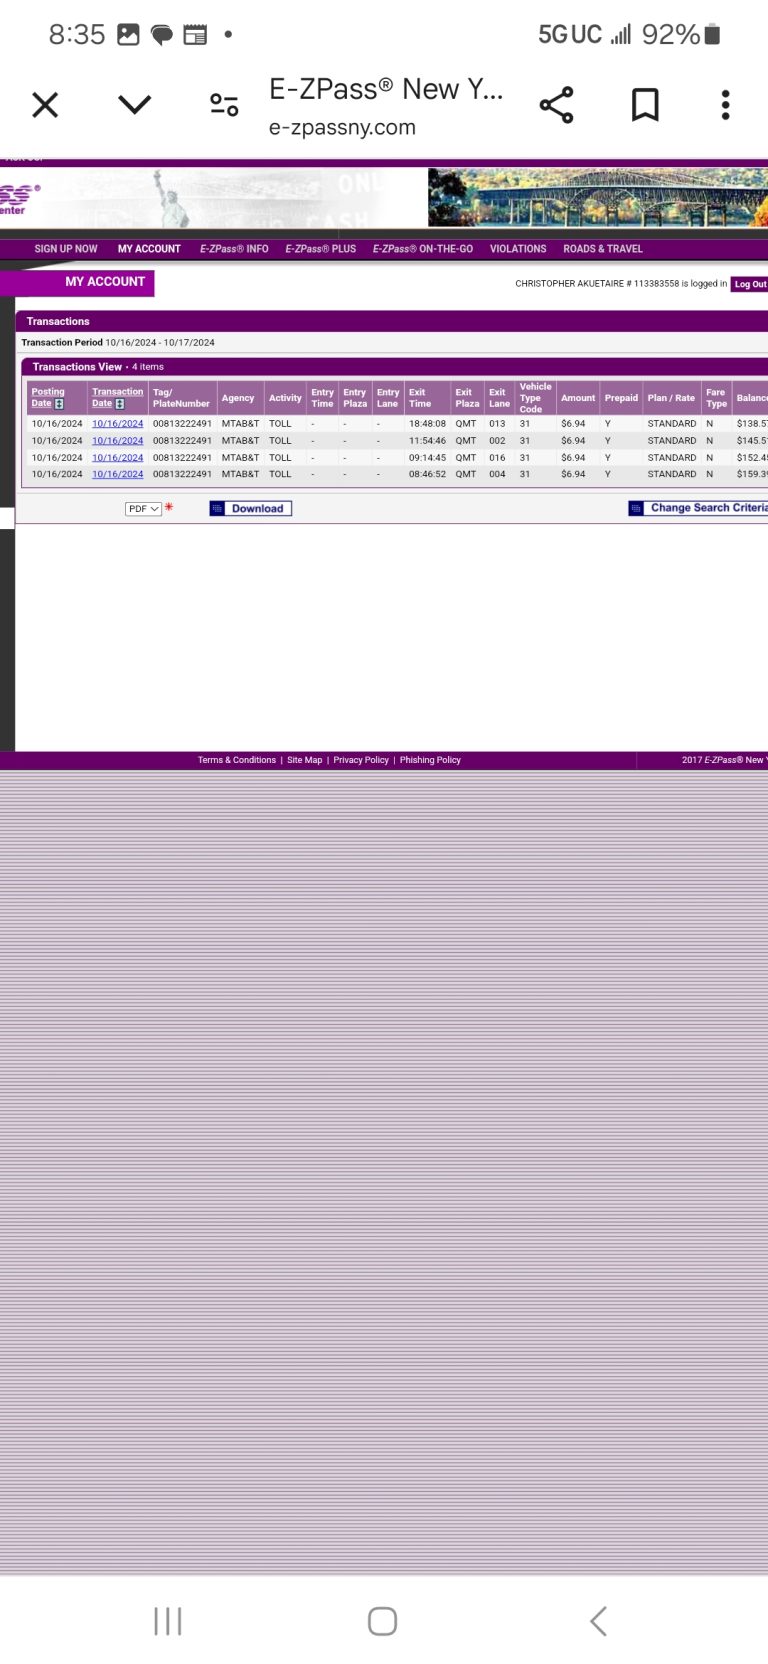Bookmark this page
Viewport: 768px width, 1664px height.
645,105
